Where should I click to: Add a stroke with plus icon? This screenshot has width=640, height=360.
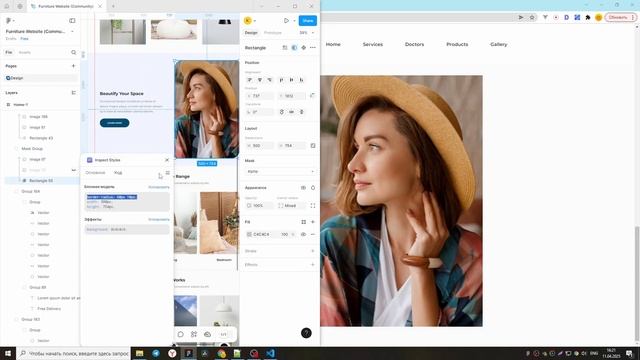tap(313, 251)
